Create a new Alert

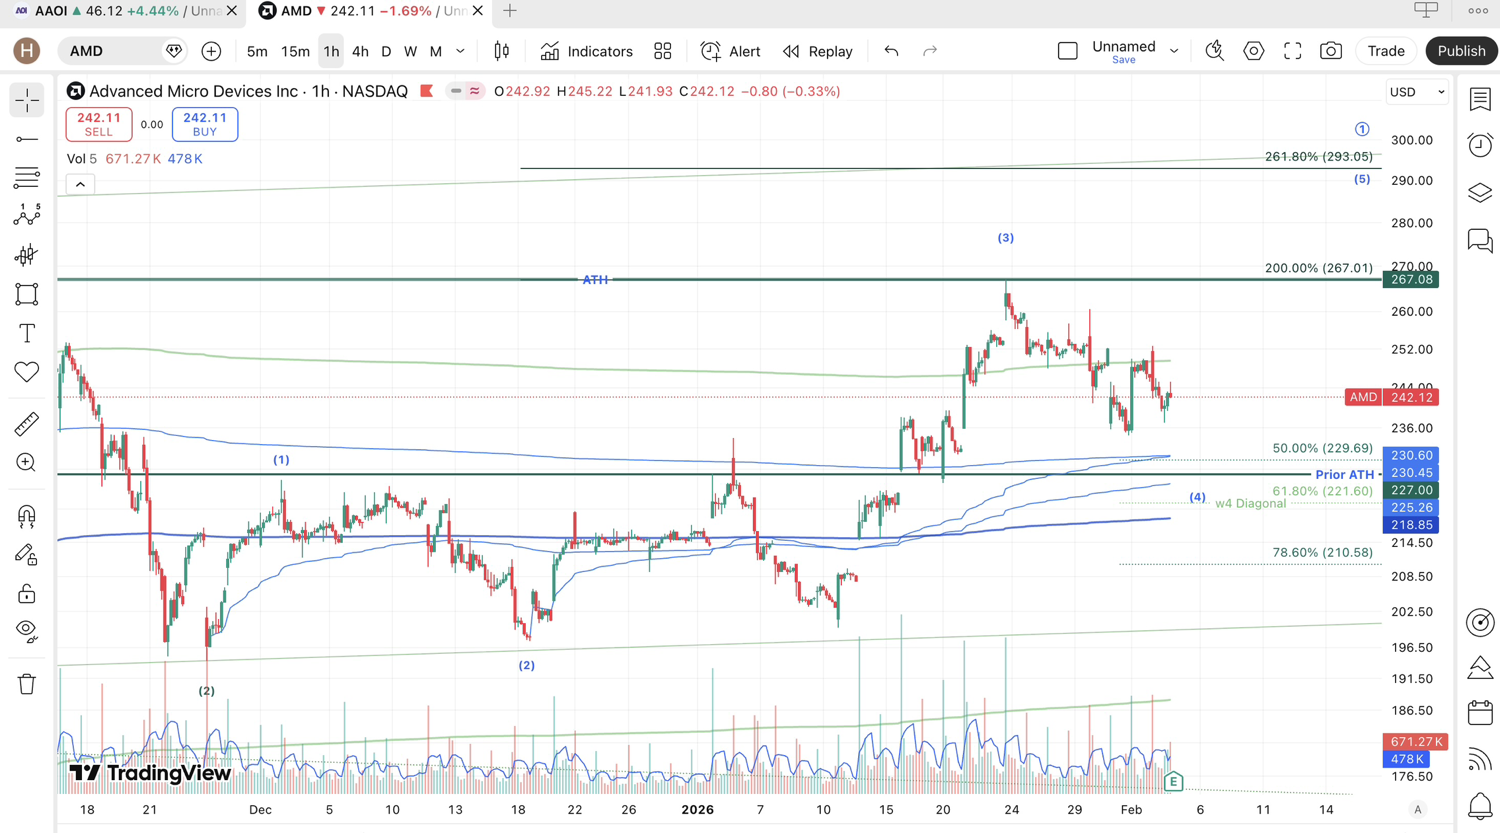[731, 51]
